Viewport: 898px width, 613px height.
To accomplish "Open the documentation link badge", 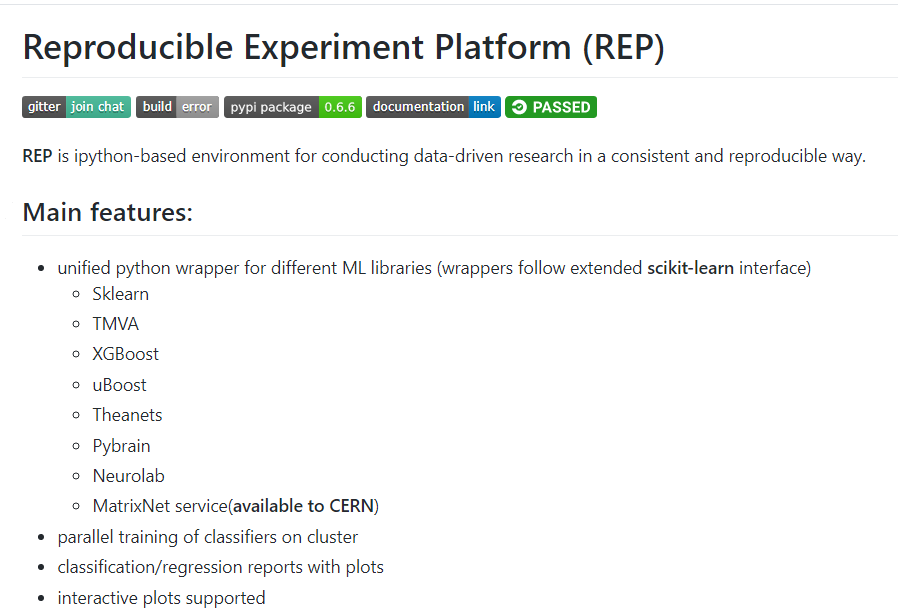I will 432,107.
